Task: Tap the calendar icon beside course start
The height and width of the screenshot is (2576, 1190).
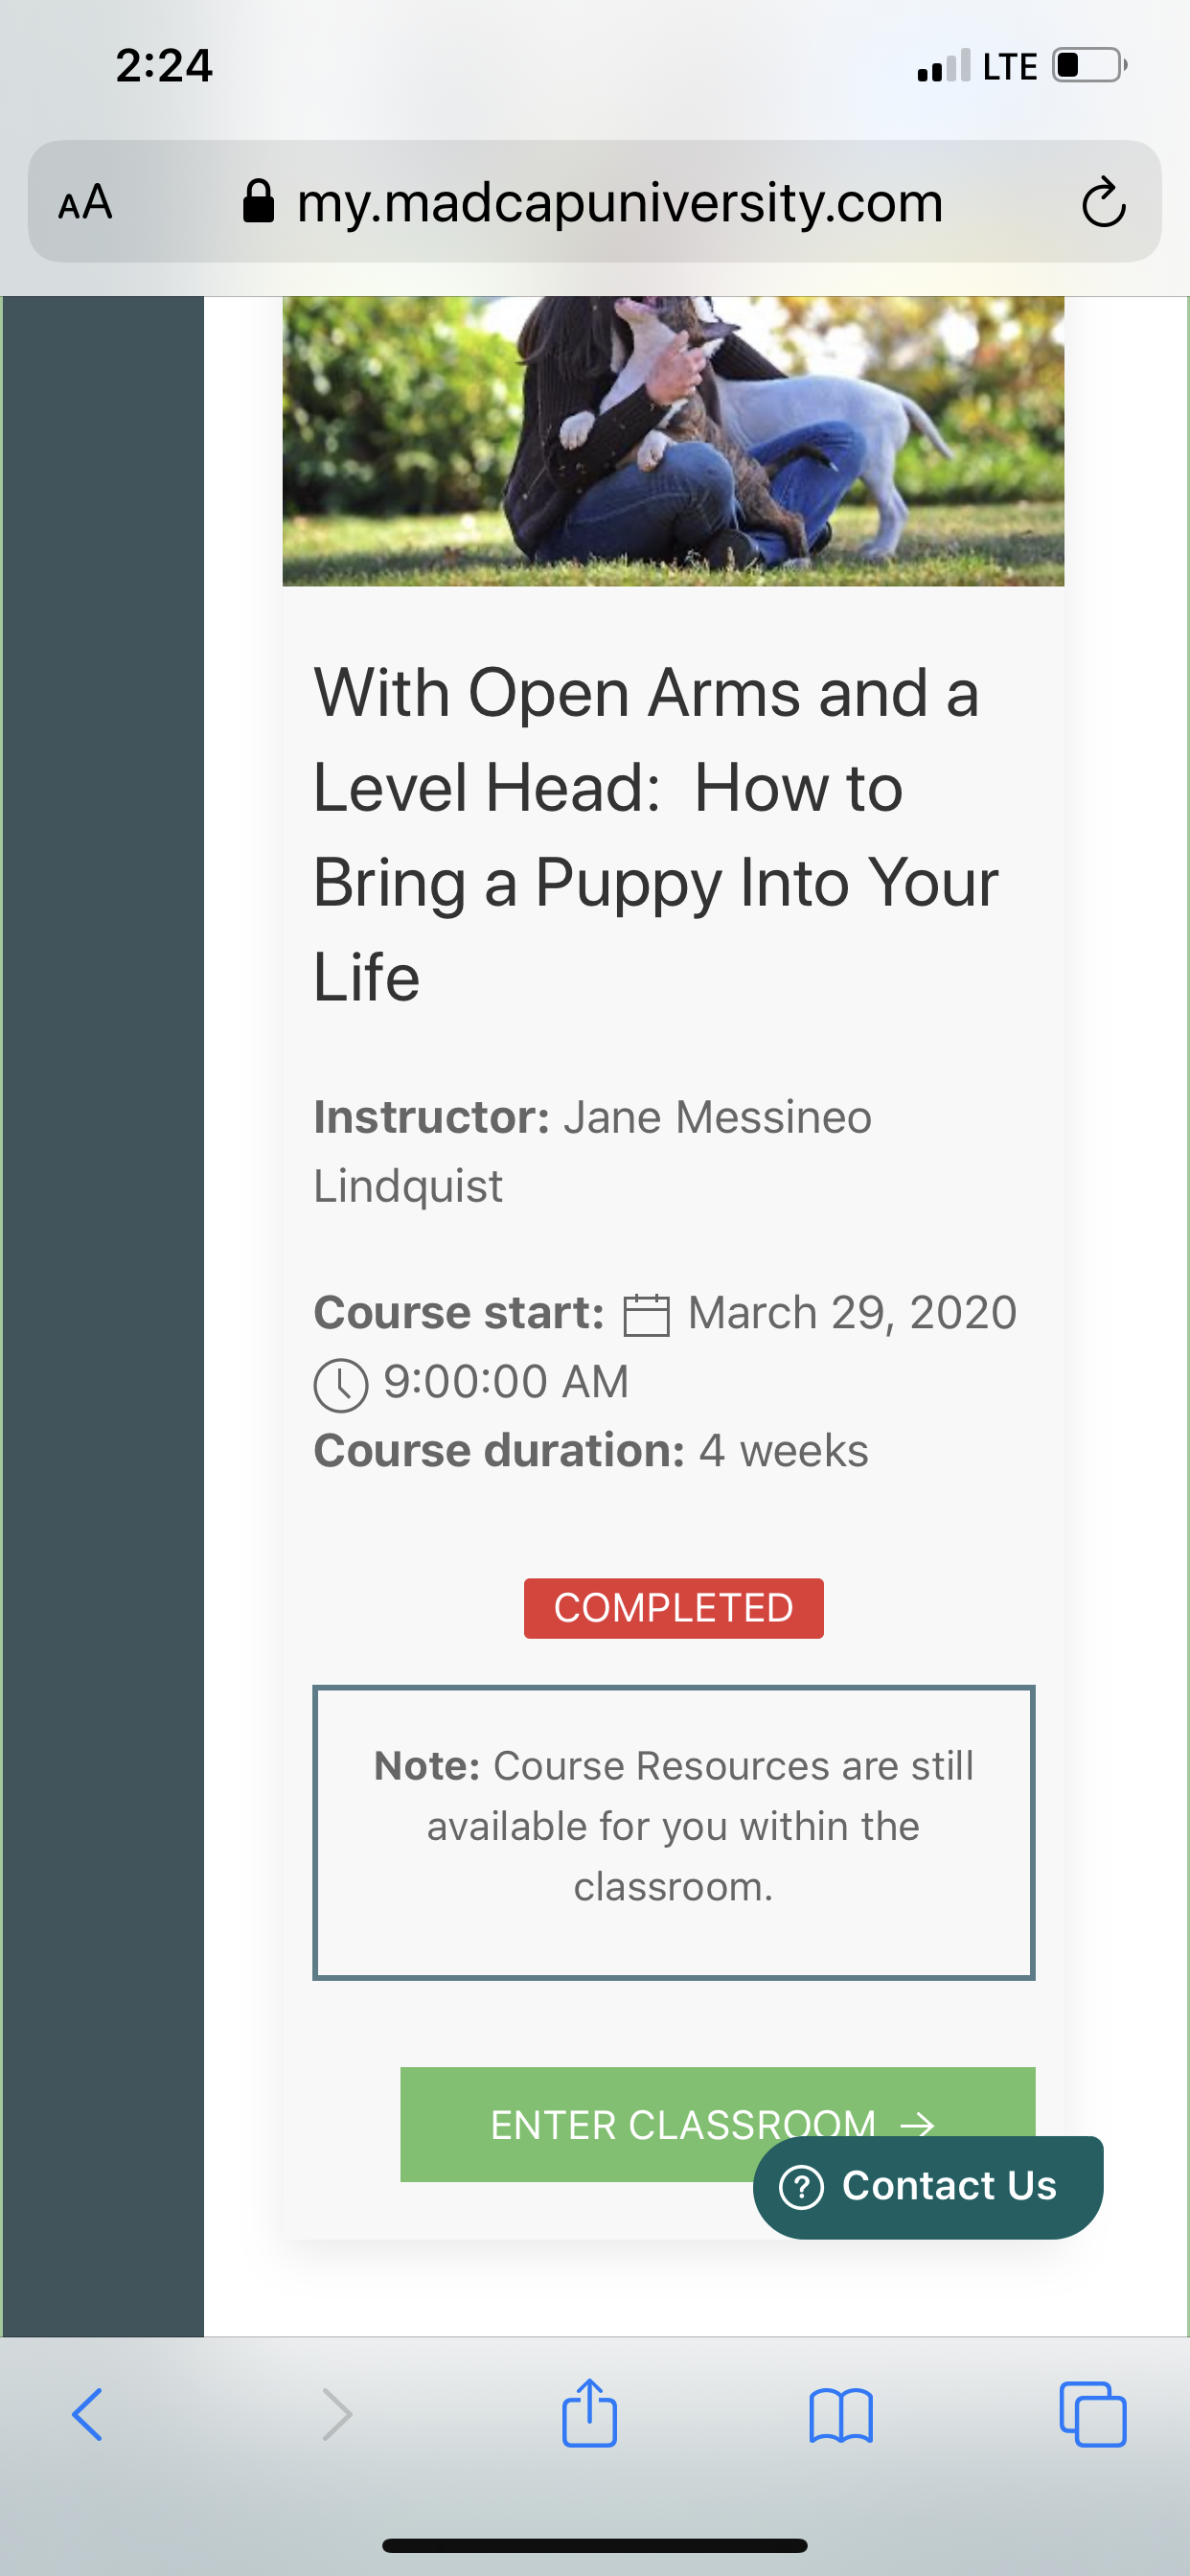Action: 646,1314
